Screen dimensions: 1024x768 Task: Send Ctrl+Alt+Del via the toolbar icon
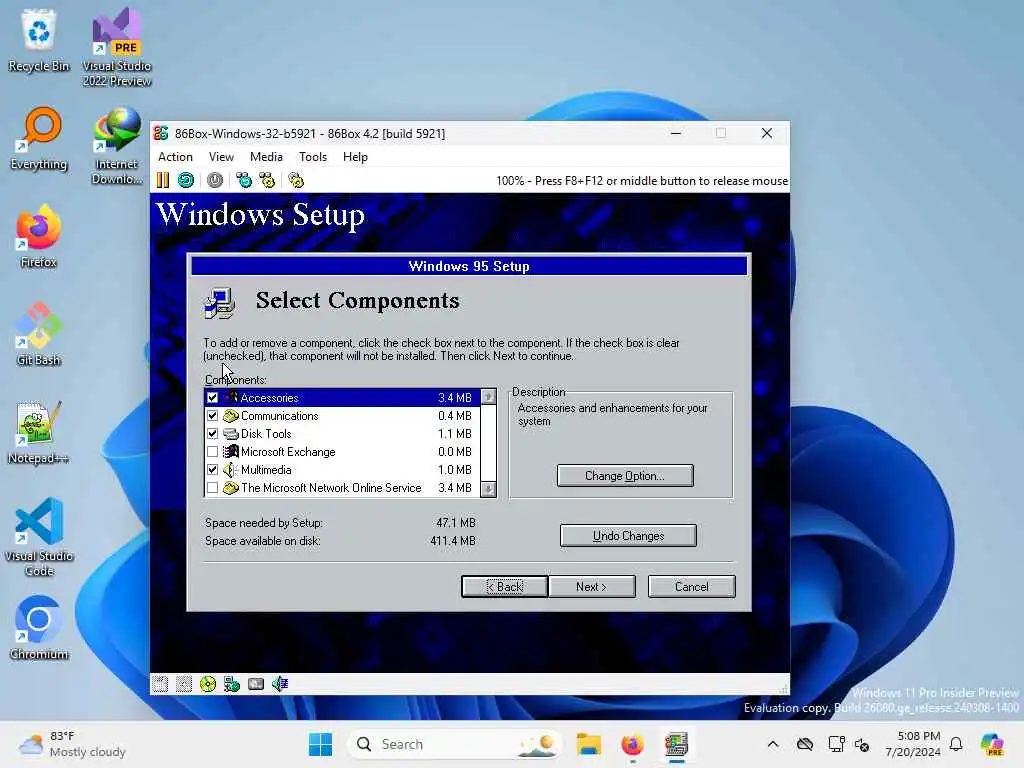(x=244, y=180)
